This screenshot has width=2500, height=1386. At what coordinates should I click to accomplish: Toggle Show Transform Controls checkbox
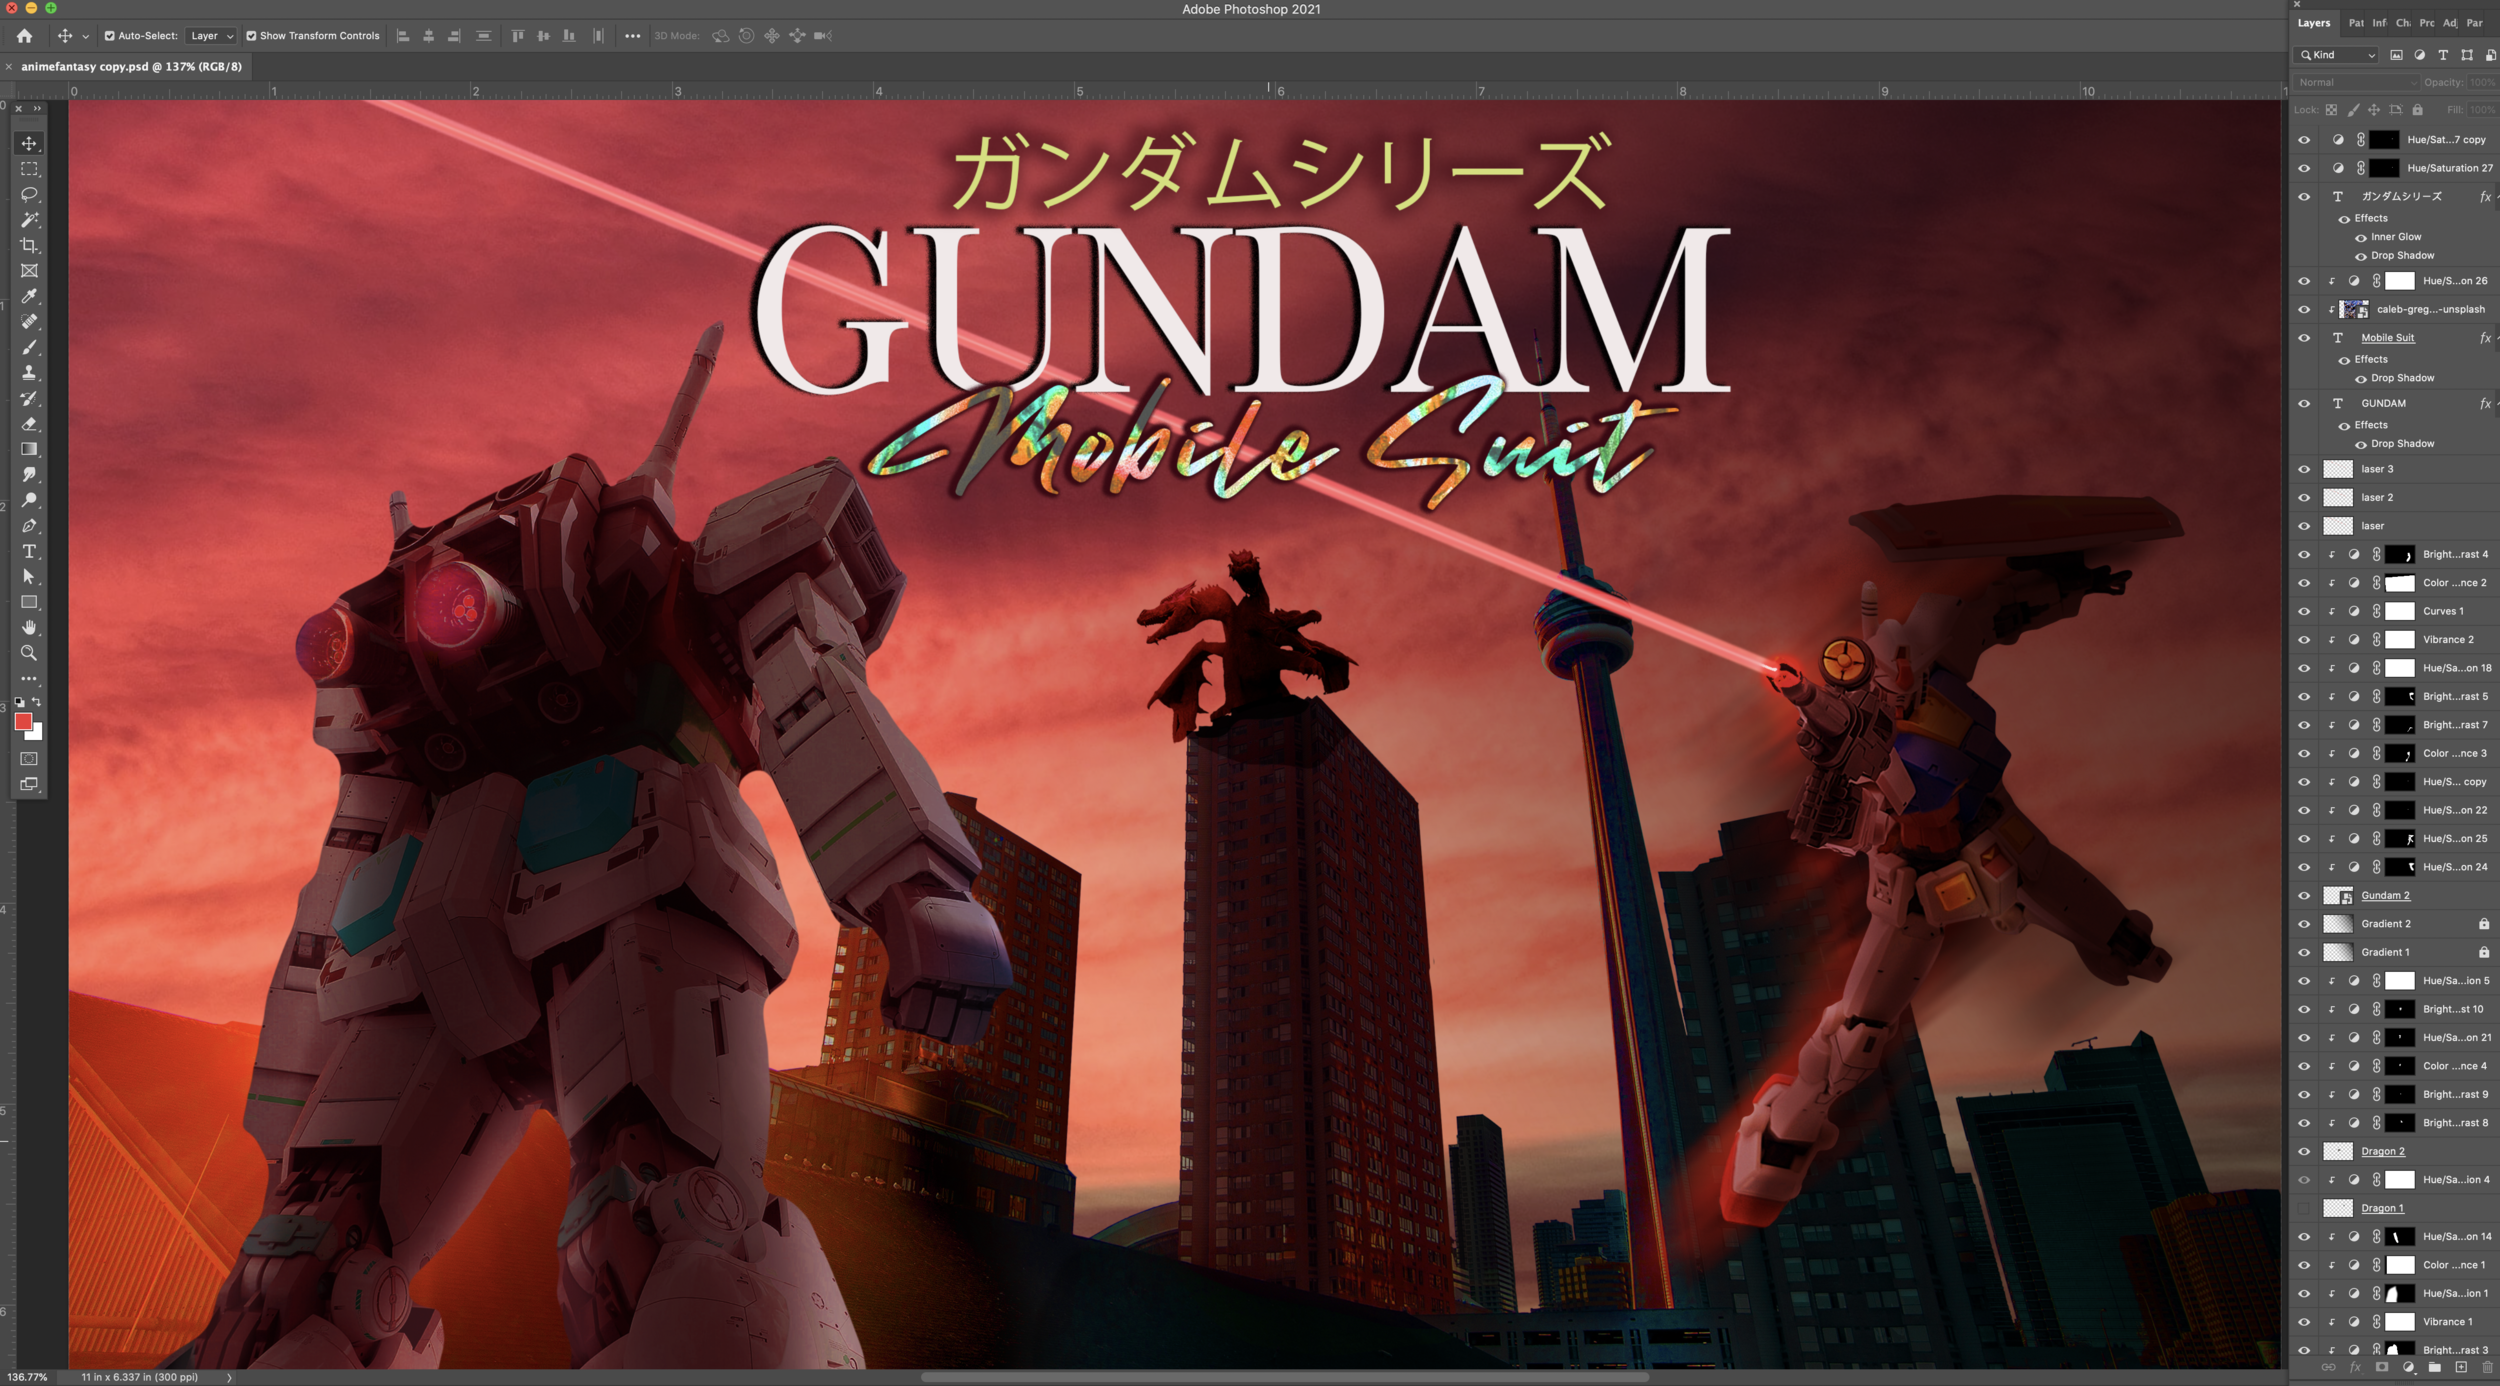pos(251,36)
